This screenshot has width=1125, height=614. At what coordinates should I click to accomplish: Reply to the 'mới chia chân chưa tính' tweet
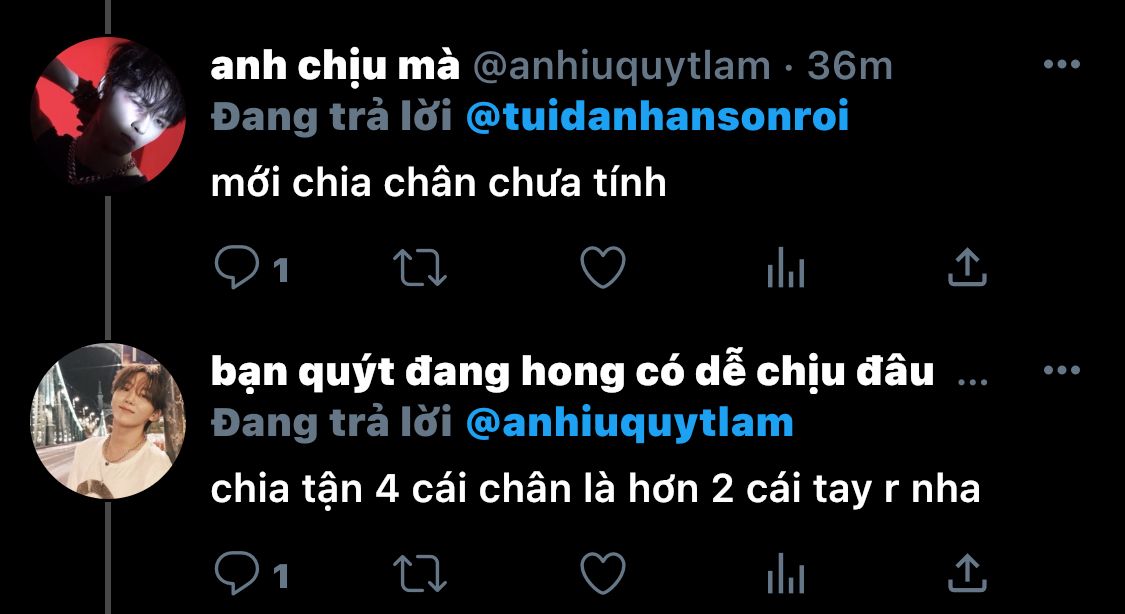[x=237, y=267]
